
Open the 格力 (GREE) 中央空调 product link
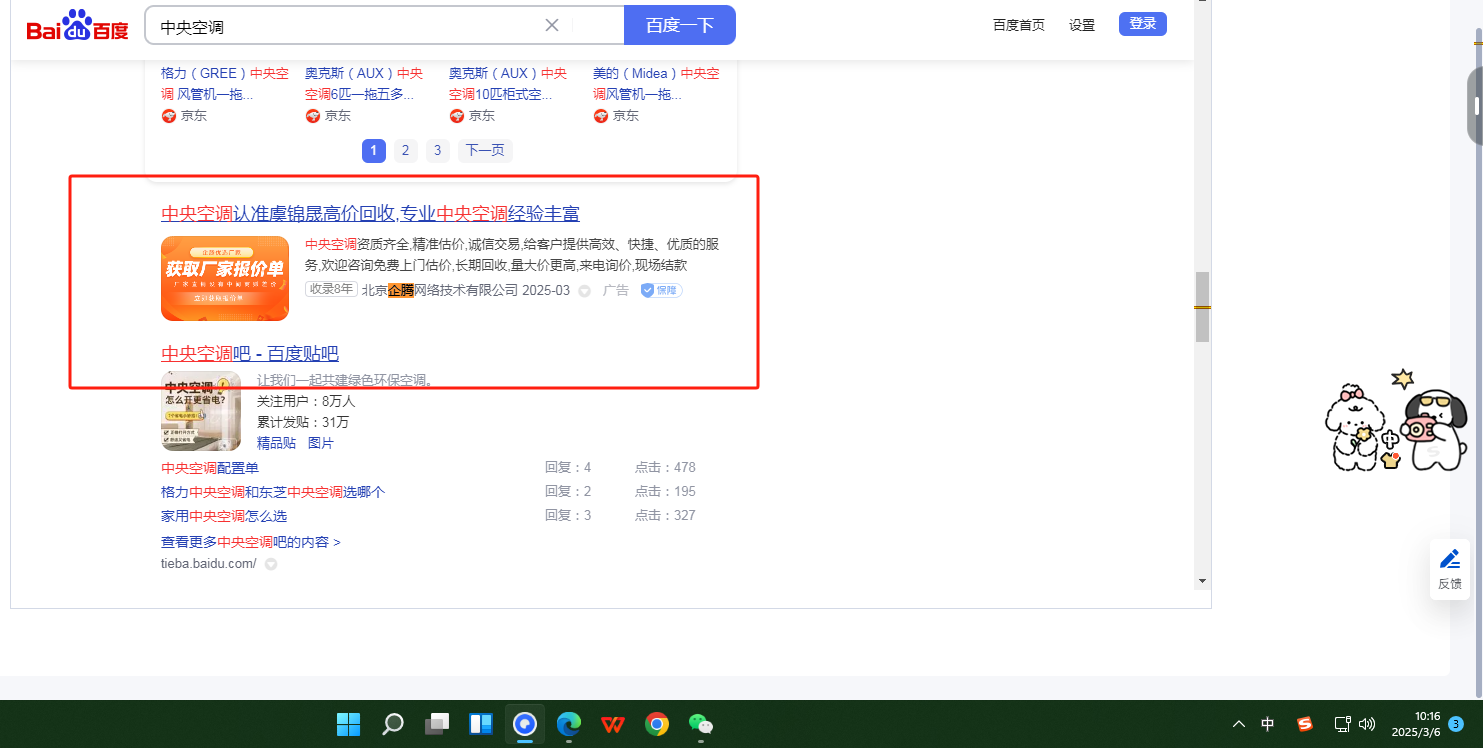coord(225,84)
